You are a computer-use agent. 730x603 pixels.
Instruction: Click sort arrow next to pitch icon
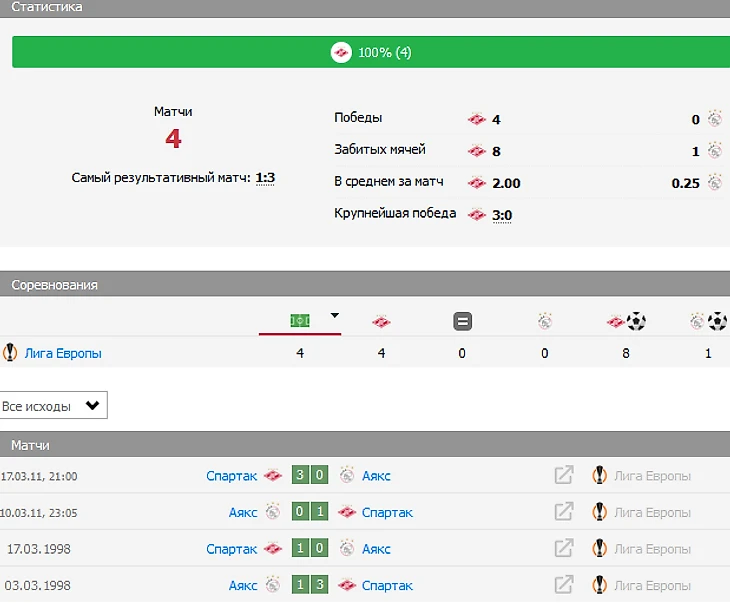(x=335, y=315)
